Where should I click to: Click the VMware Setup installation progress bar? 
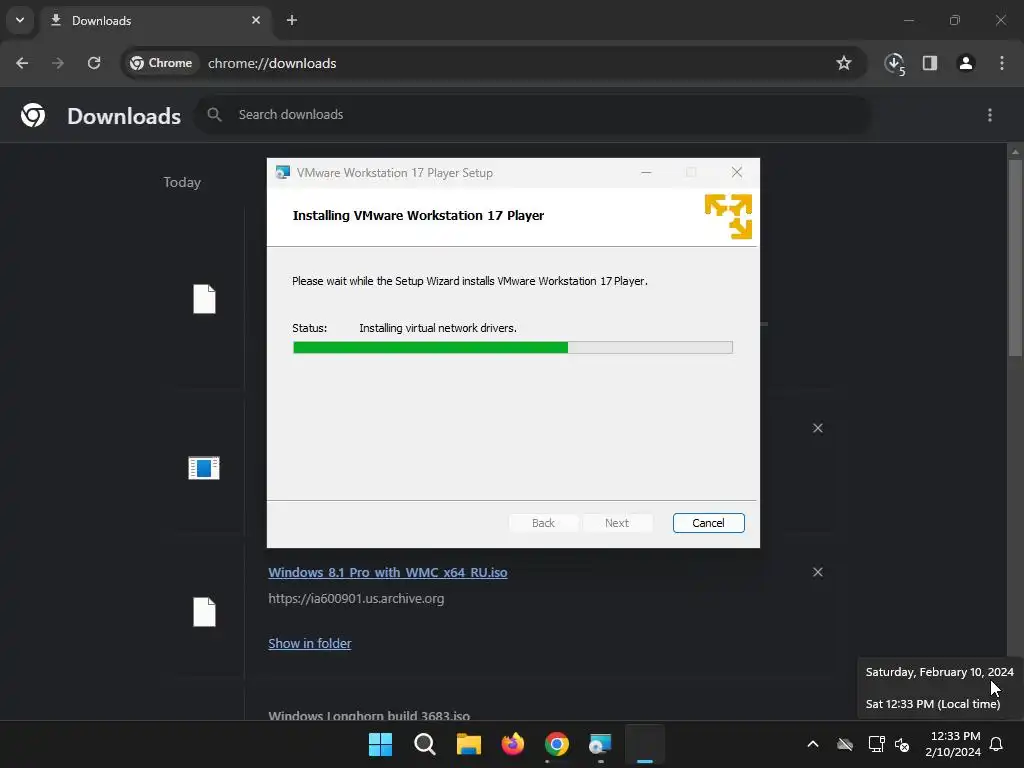513,347
